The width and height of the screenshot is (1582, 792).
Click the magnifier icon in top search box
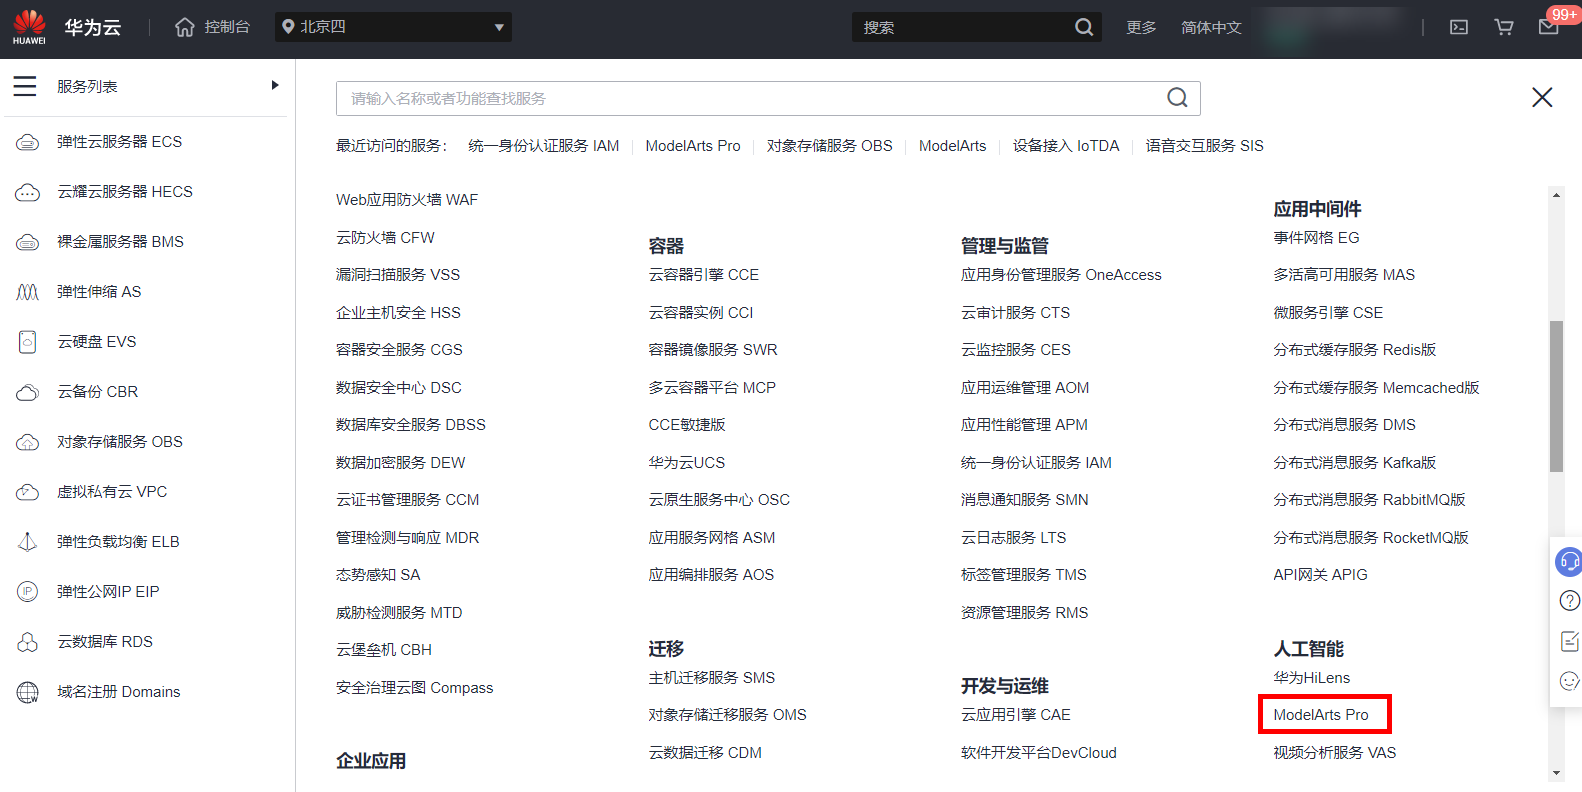coord(1083,27)
